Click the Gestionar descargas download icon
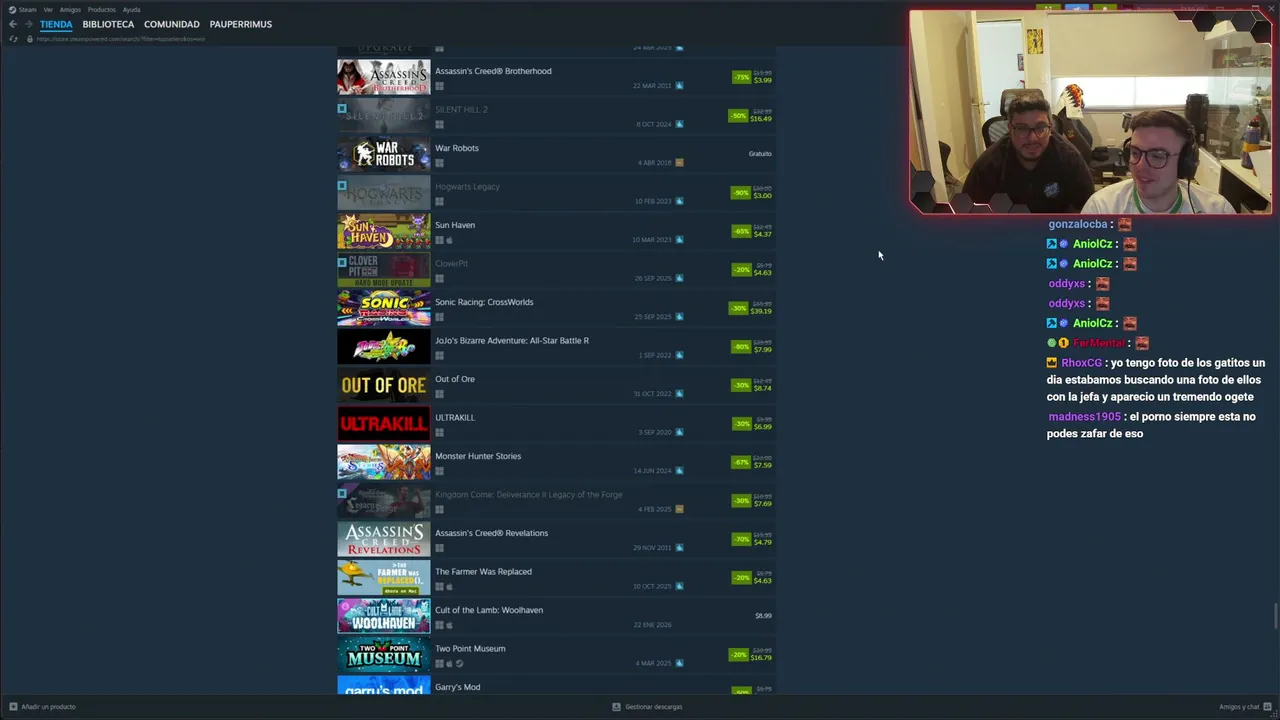This screenshot has height=720, width=1280. click(x=617, y=707)
